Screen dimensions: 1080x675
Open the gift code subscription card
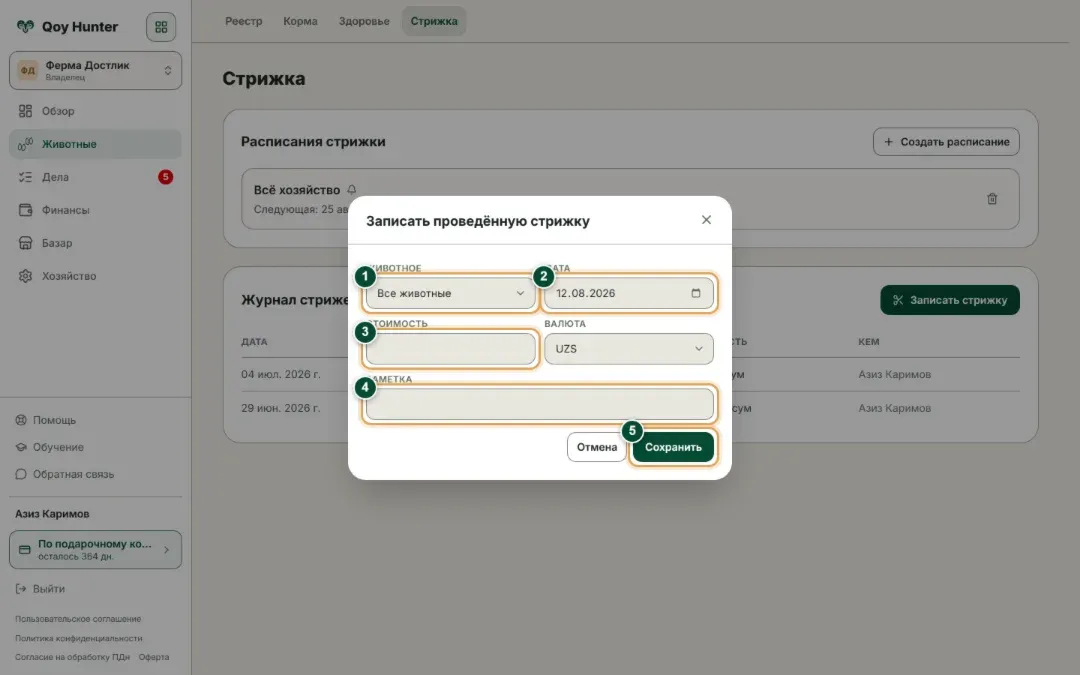pyautogui.click(x=96, y=550)
